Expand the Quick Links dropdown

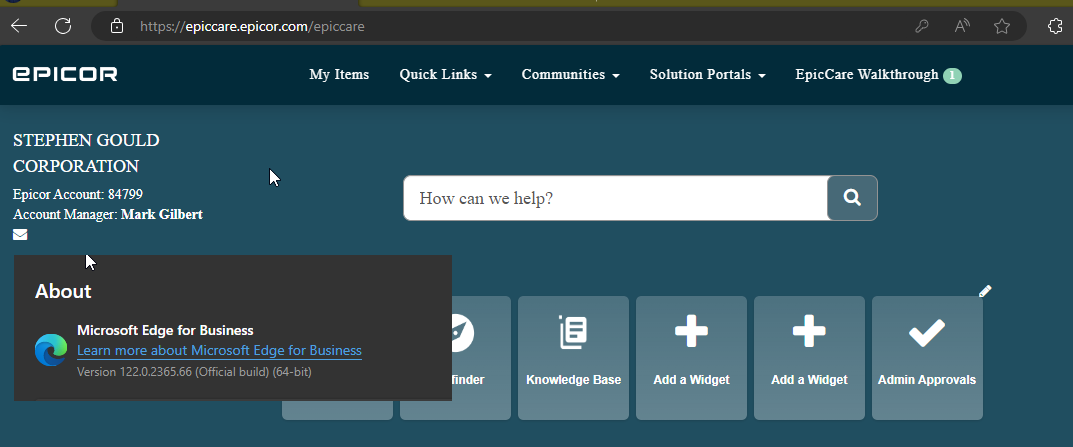(x=445, y=75)
